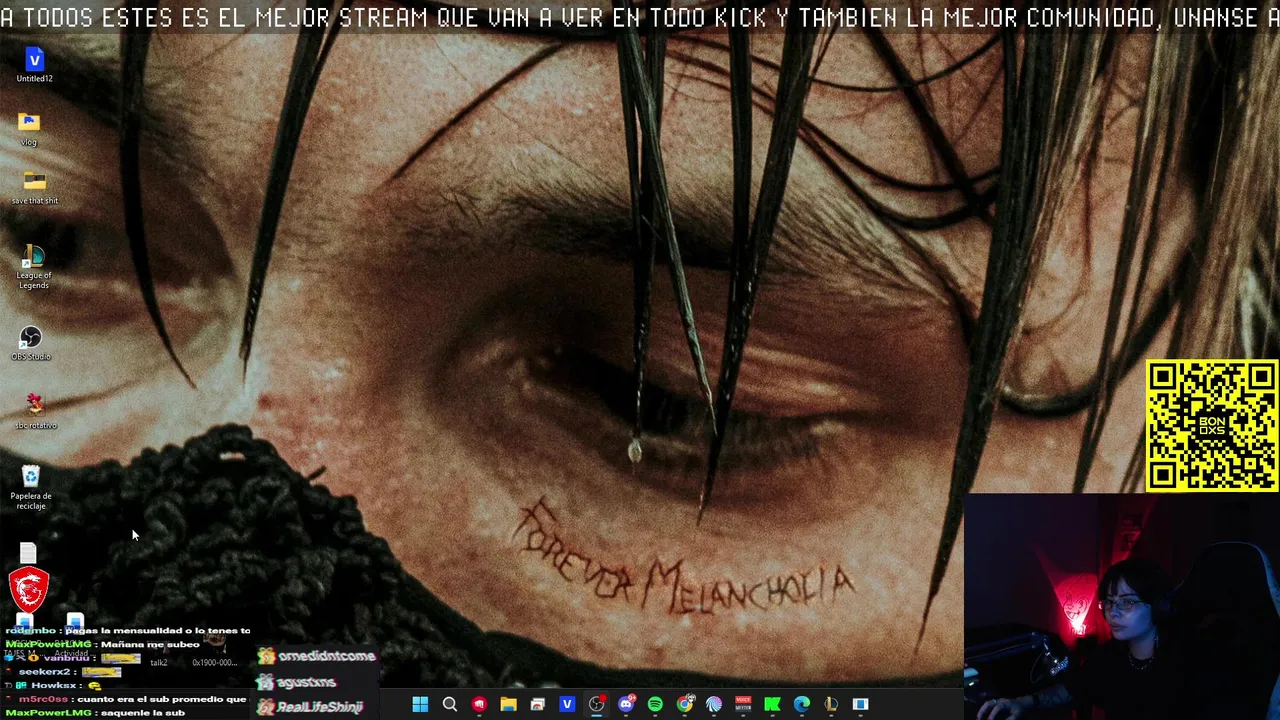
Task: Select the blank document file above MSI icon
Action: (28, 553)
